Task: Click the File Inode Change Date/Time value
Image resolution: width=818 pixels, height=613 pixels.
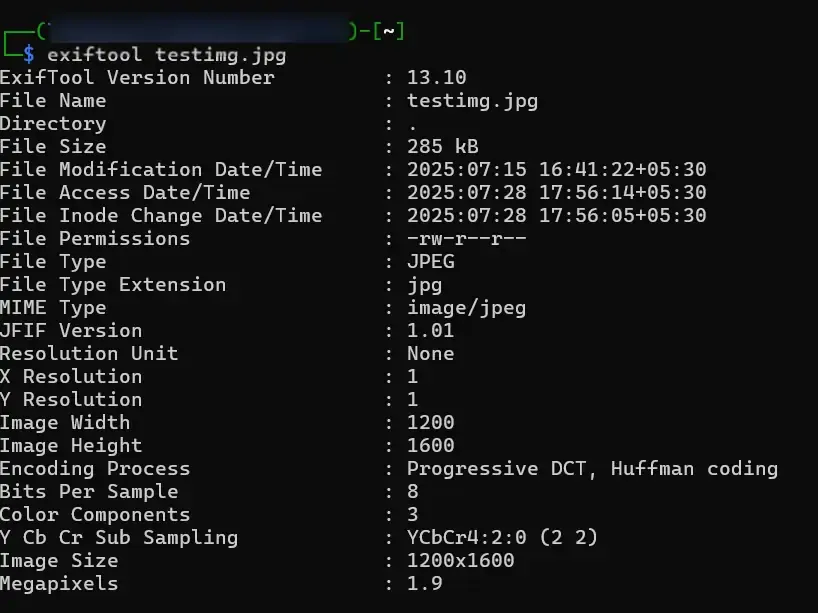Action: (x=556, y=215)
